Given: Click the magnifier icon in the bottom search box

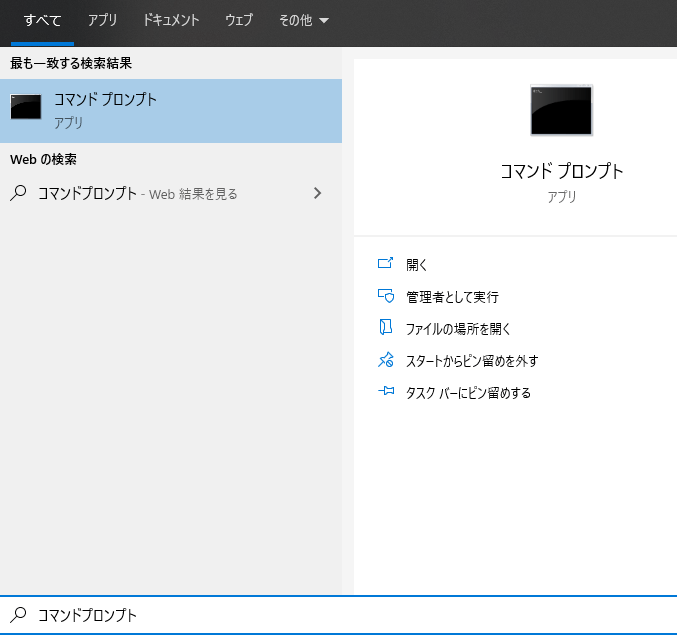Looking at the screenshot, I should tap(18, 615).
